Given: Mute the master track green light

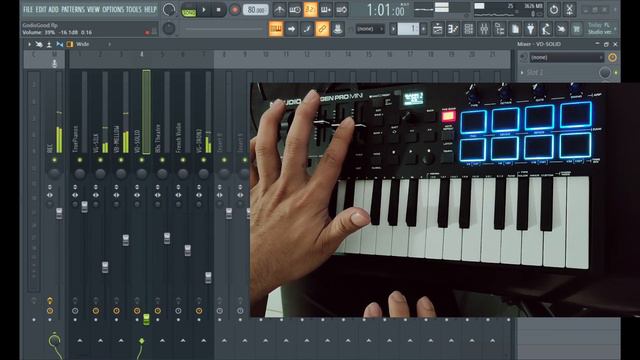Looking at the screenshot, I should coord(54,160).
